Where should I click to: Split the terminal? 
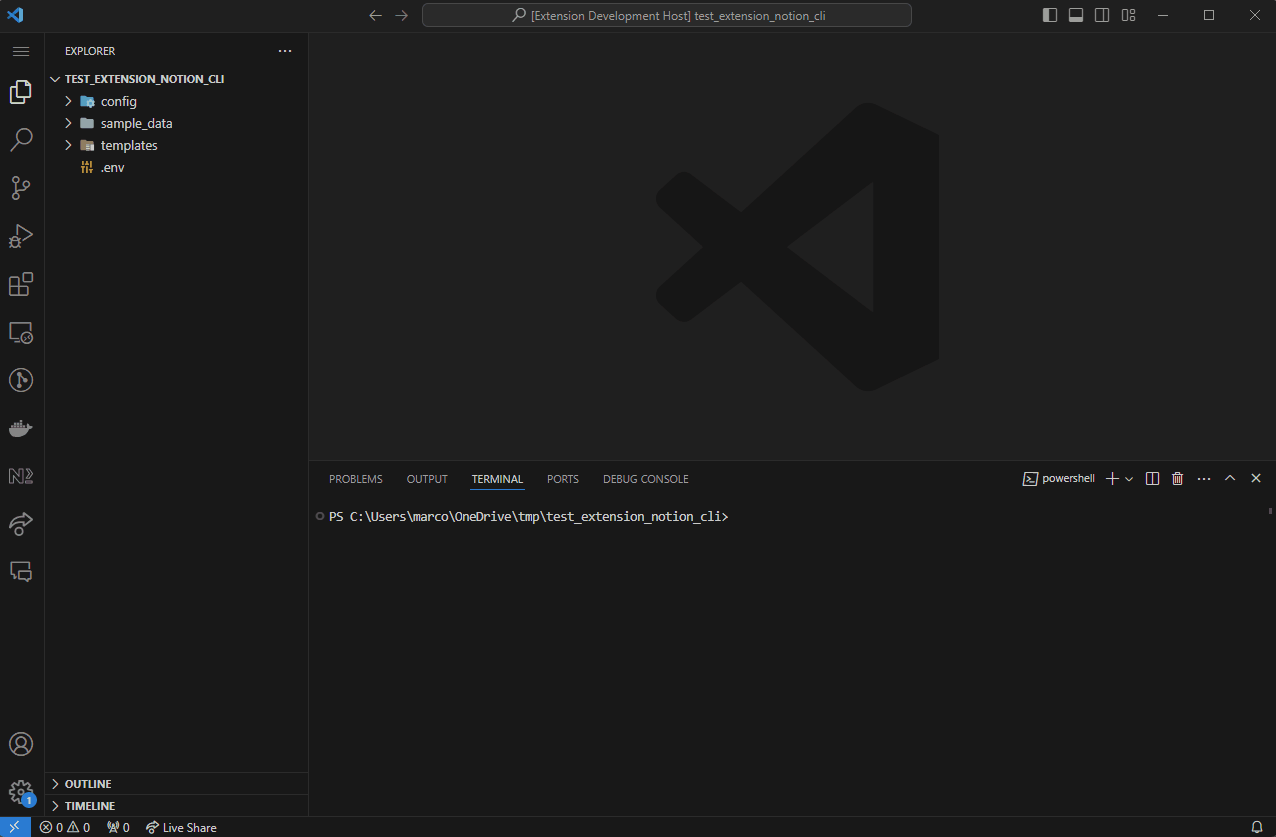click(x=1152, y=479)
